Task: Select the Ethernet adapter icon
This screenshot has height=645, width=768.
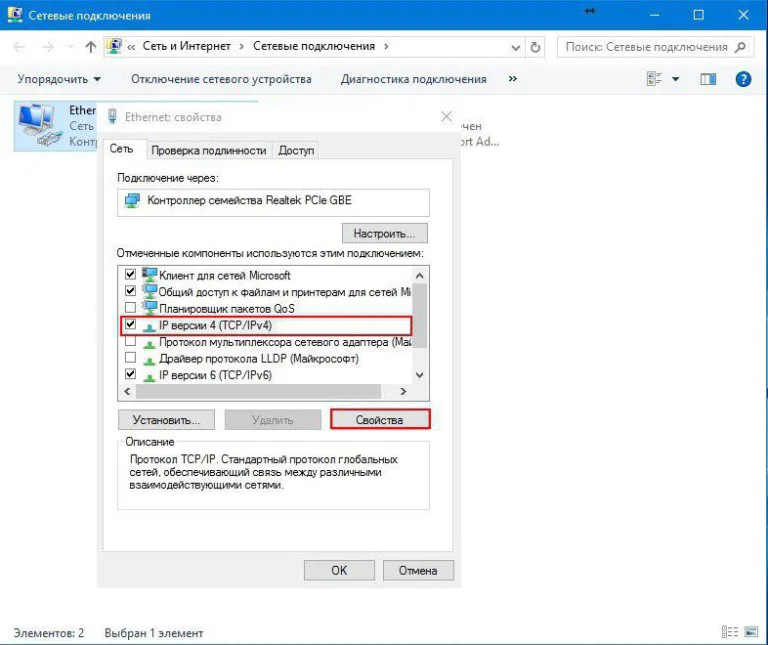Action: tap(39, 125)
